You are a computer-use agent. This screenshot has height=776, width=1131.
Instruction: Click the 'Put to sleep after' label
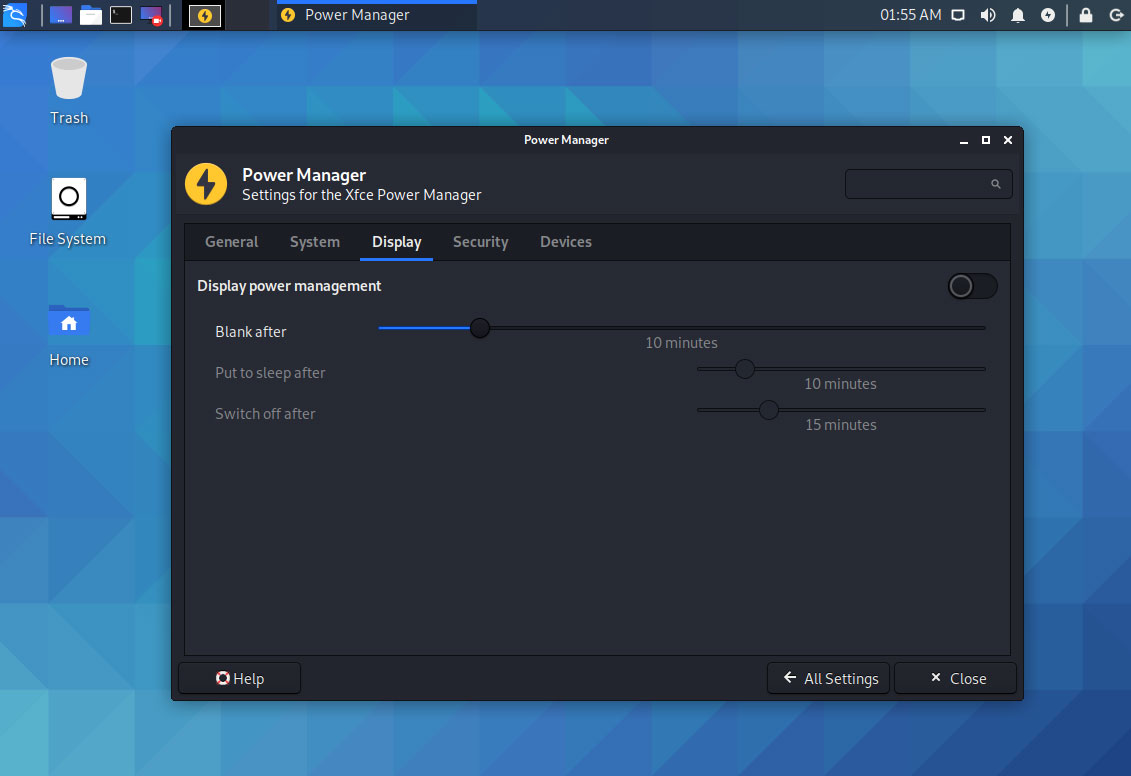(270, 373)
